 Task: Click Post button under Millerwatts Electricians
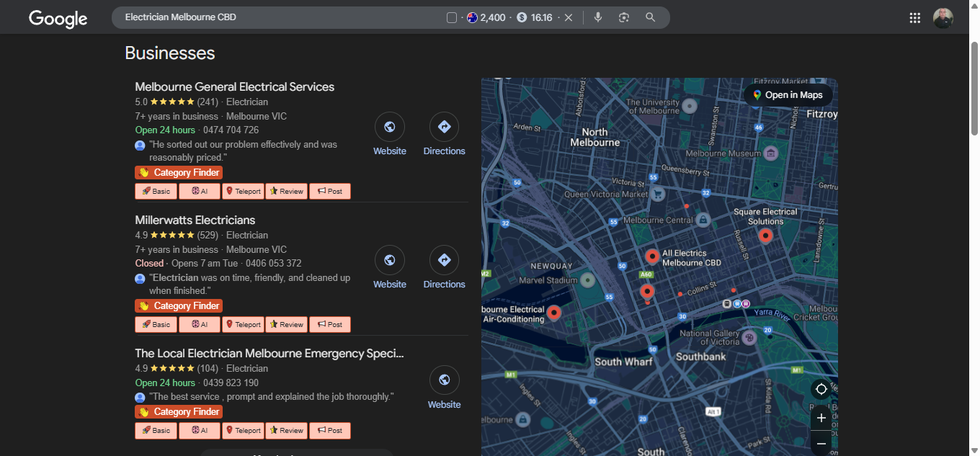click(x=330, y=324)
